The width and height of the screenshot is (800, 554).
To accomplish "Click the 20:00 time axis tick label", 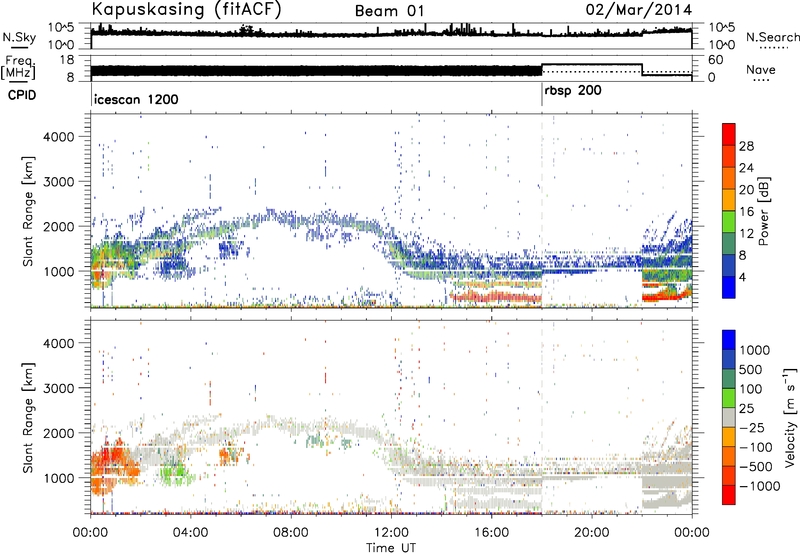I will [591, 533].
